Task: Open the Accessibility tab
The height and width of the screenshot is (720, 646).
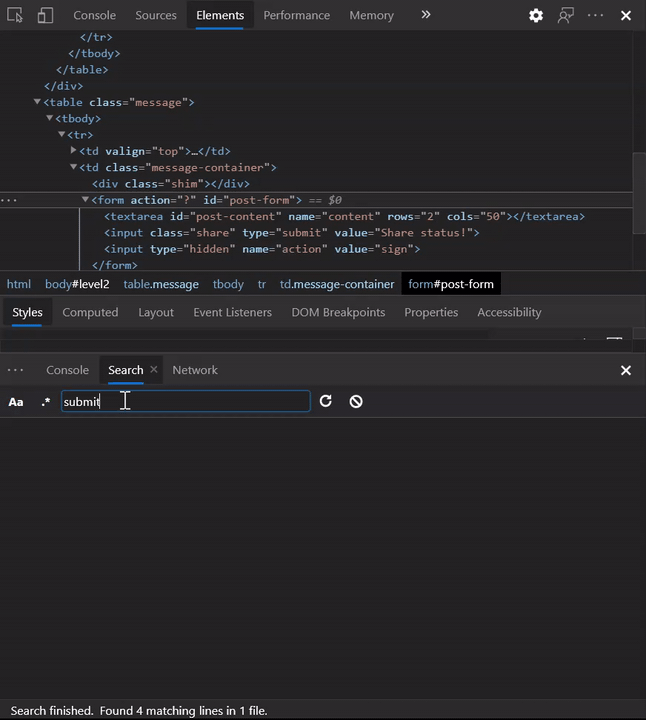Action: coord(509,312)
